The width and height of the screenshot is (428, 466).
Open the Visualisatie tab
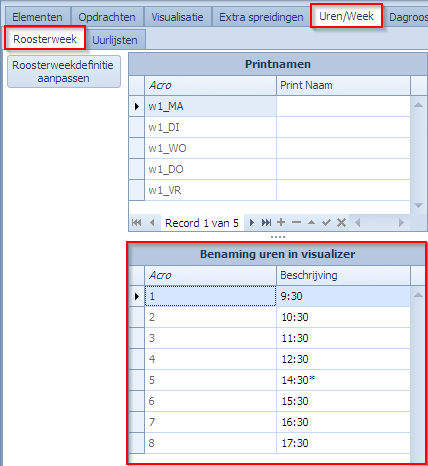(x=177, y=17)
